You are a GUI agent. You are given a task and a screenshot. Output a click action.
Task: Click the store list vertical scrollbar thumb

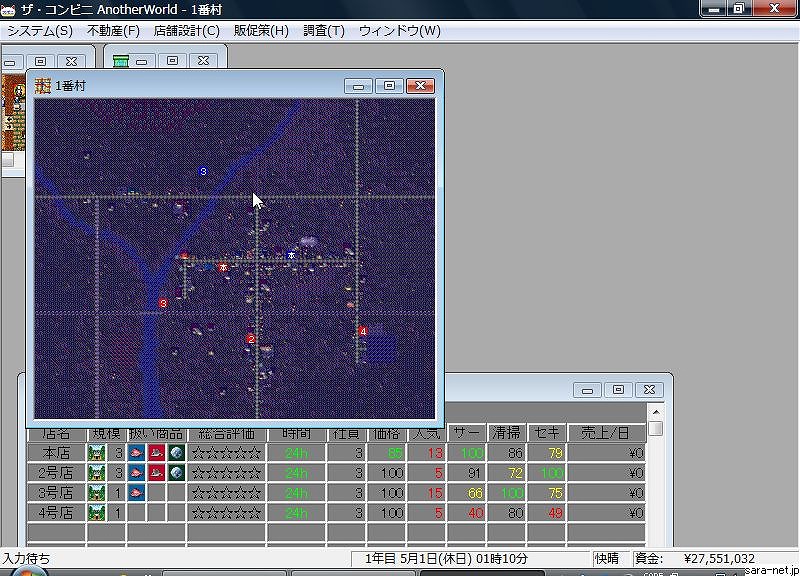(x=655, y=429)
